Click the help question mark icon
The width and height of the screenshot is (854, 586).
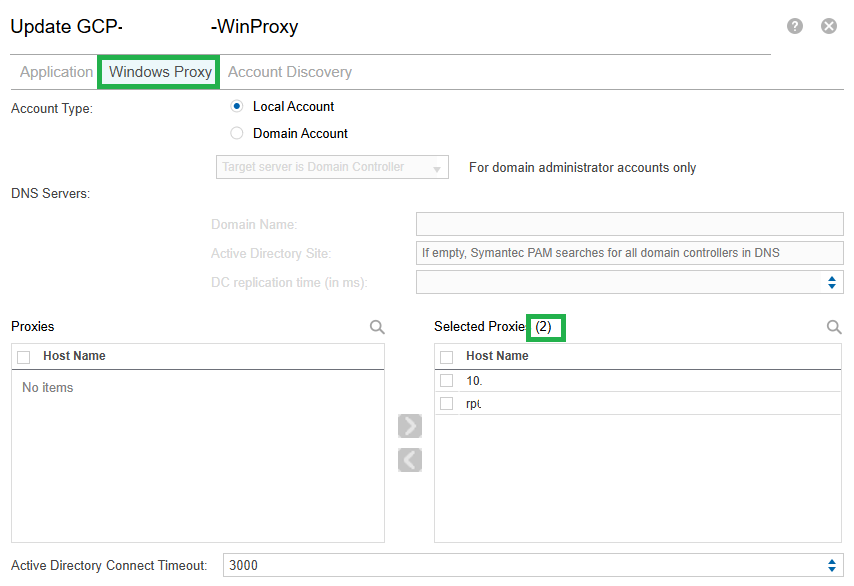[x=795, y=27]
